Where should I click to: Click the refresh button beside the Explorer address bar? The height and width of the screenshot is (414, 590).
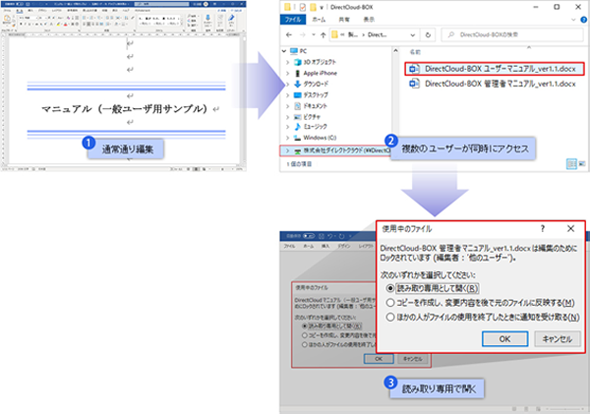(428, 35)
